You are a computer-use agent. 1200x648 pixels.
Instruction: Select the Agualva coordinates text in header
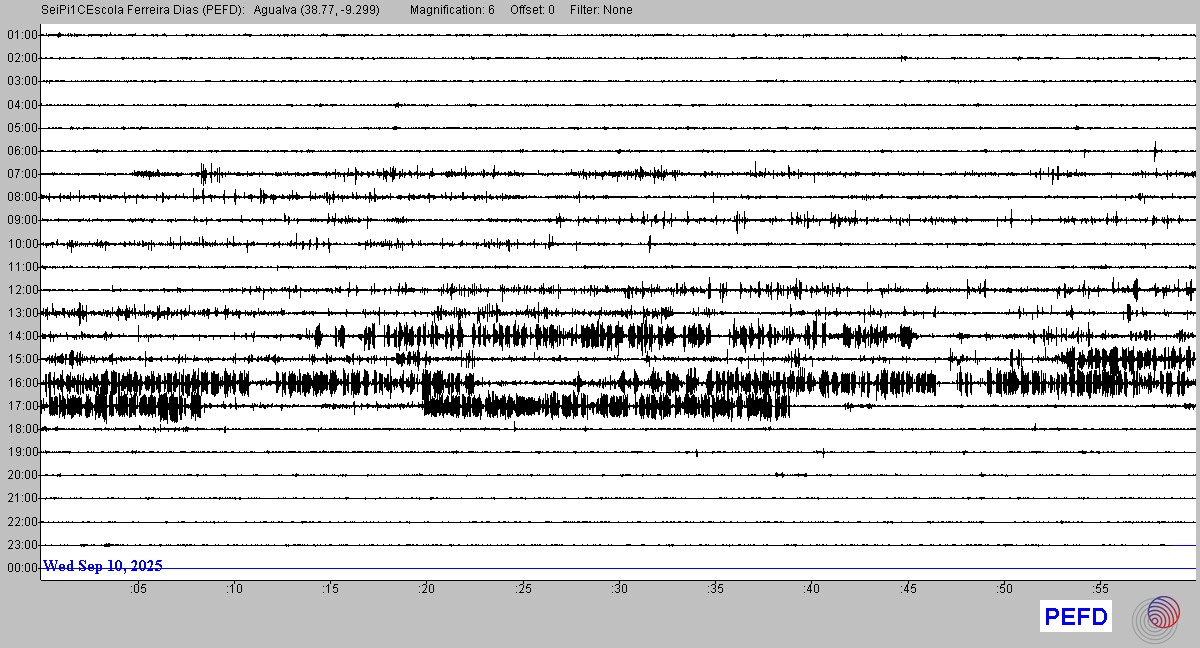point(317,10)
